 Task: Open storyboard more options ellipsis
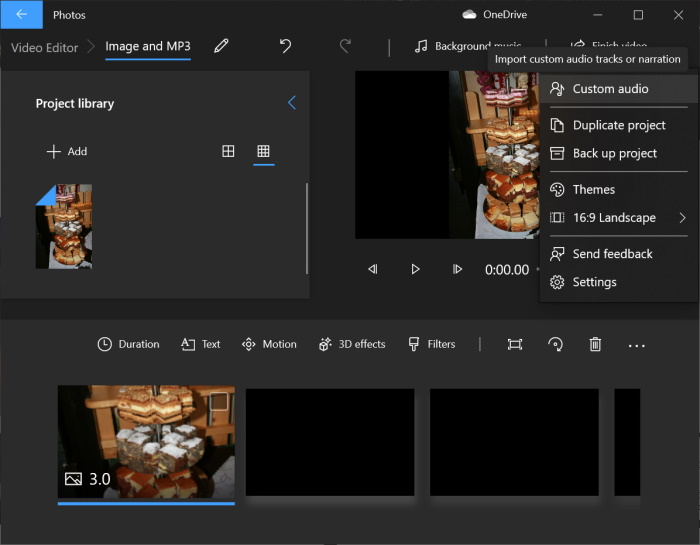[636, 344]
